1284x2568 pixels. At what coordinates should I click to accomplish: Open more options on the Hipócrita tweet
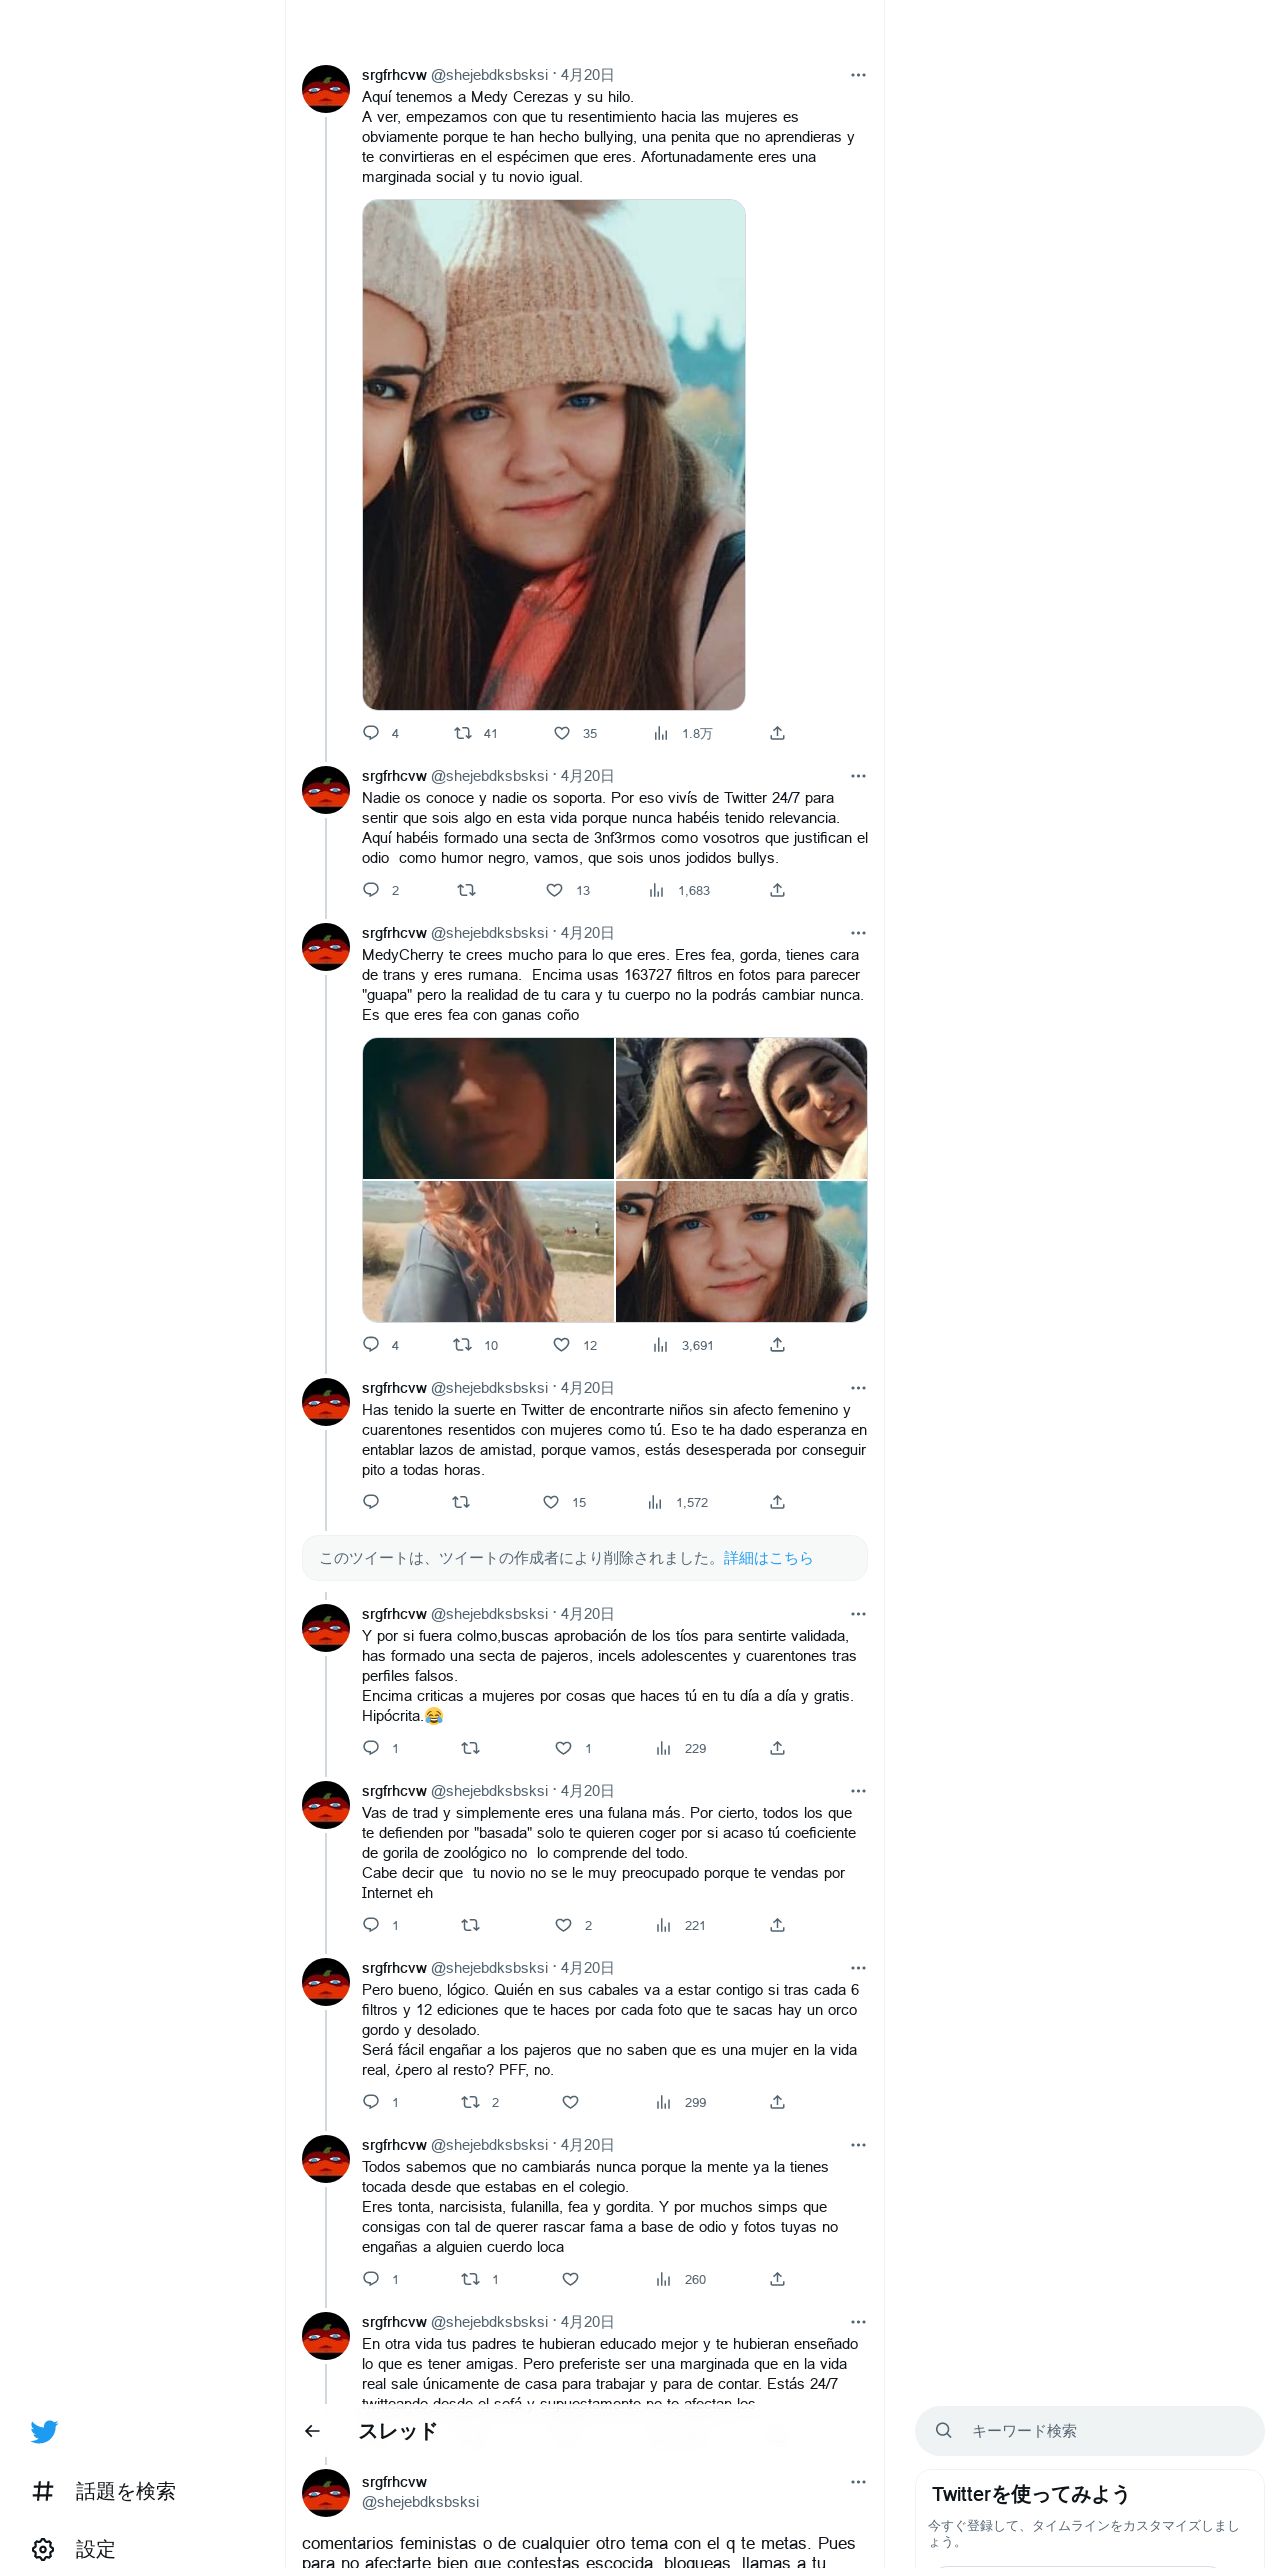click(x=858, y=1614)
